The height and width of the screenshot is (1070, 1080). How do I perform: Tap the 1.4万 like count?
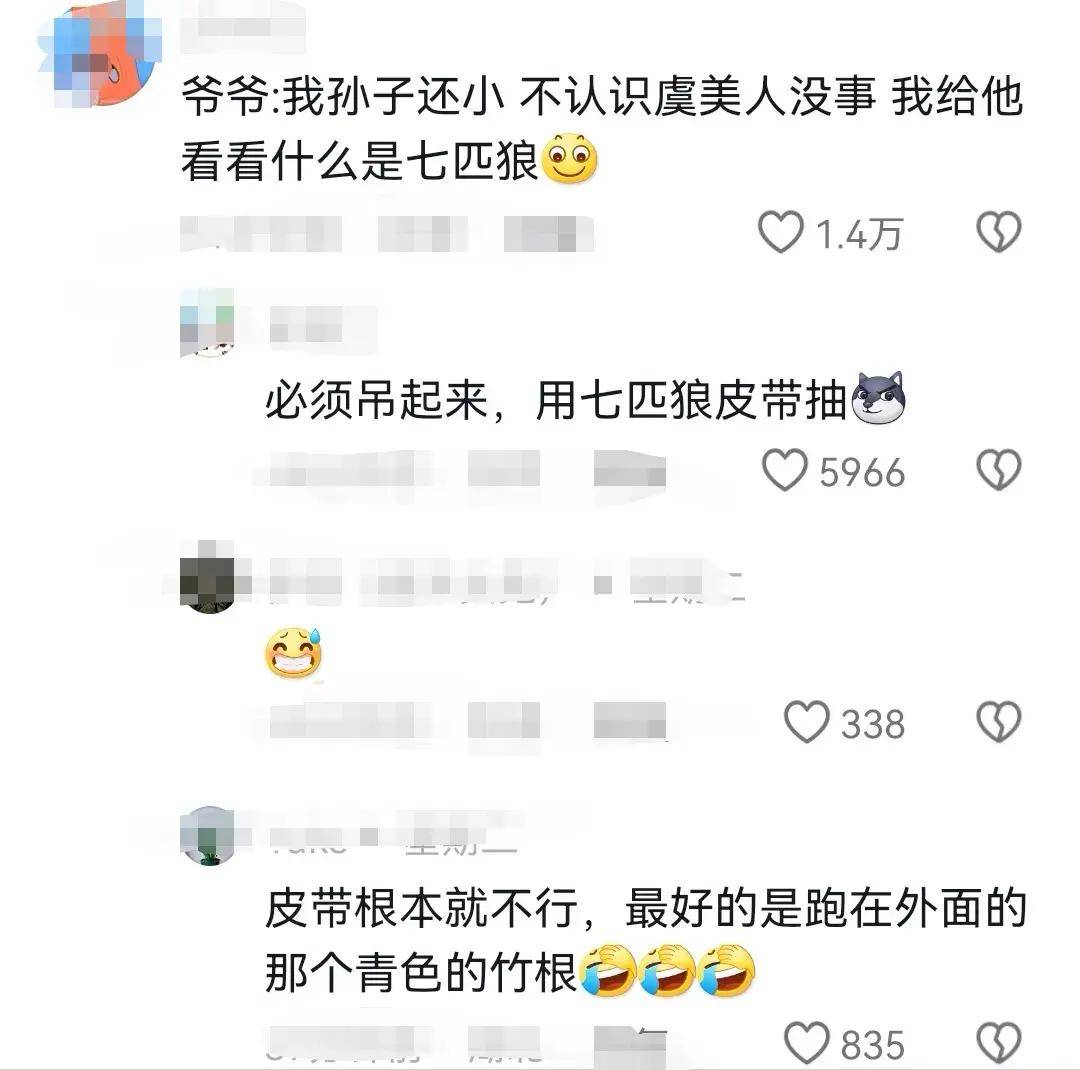(x=858, y=234)
